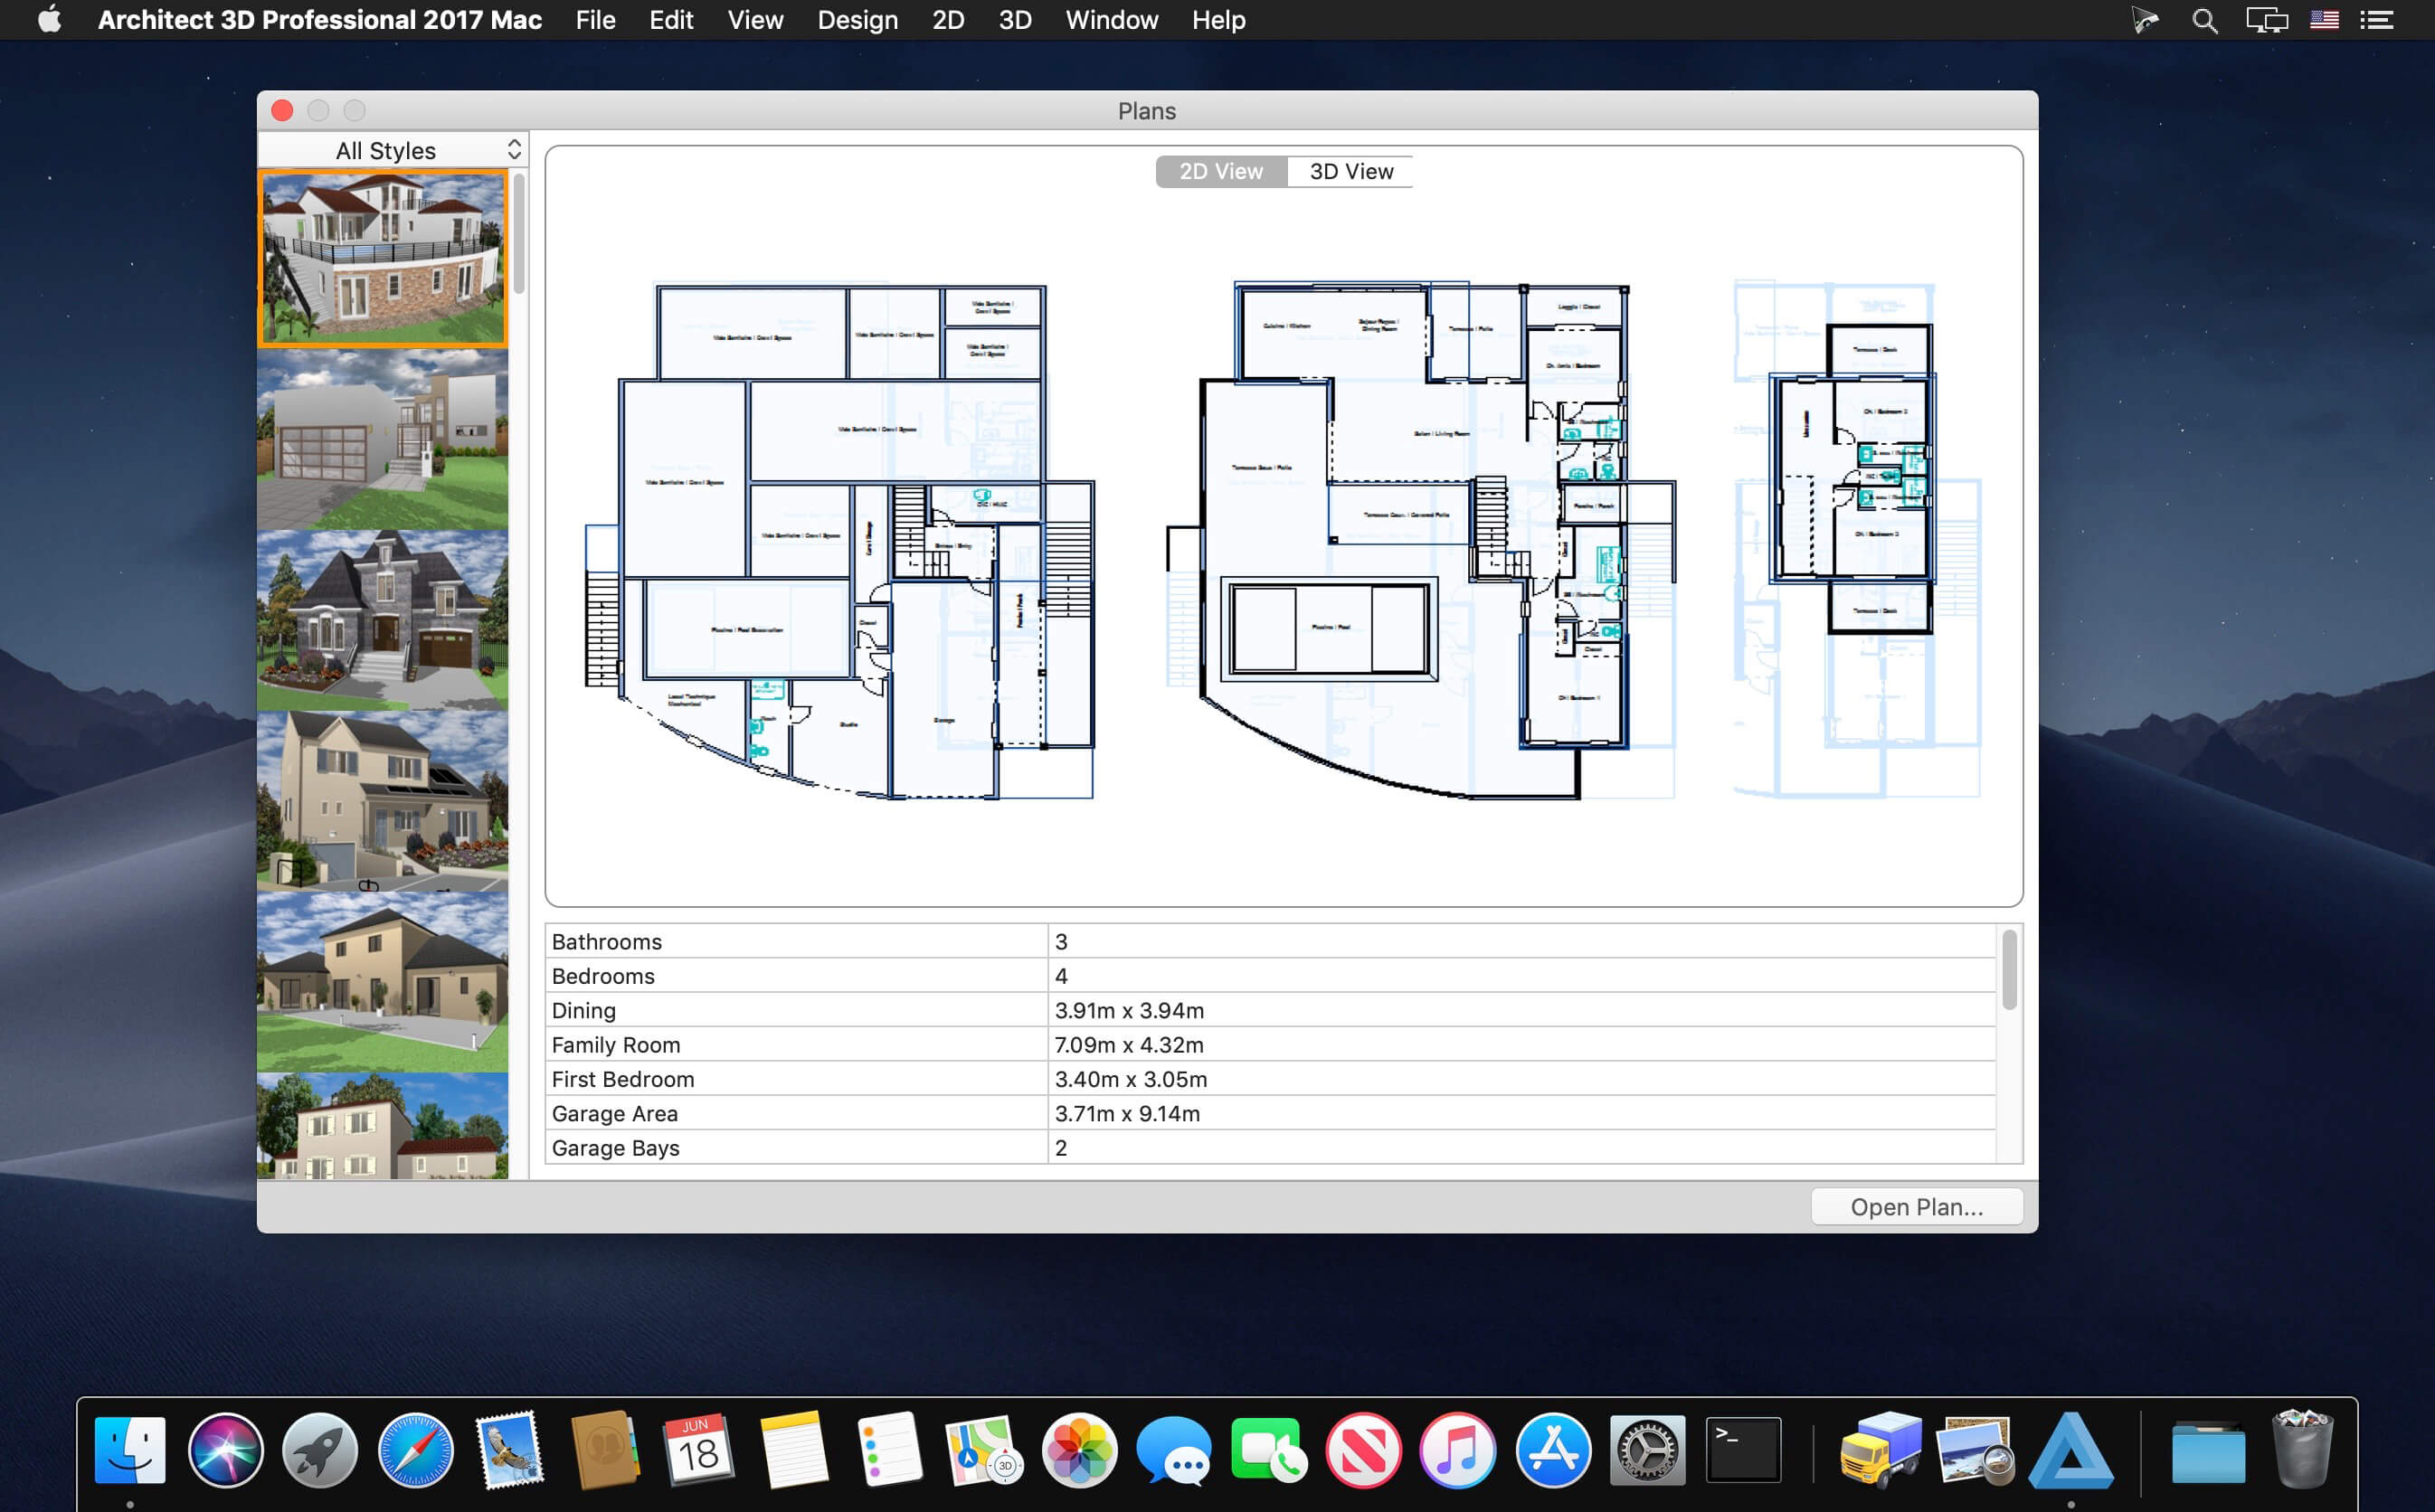Switch to 2D View mode
This screenshot has height=1512, width=2435.
[1219, 171]
